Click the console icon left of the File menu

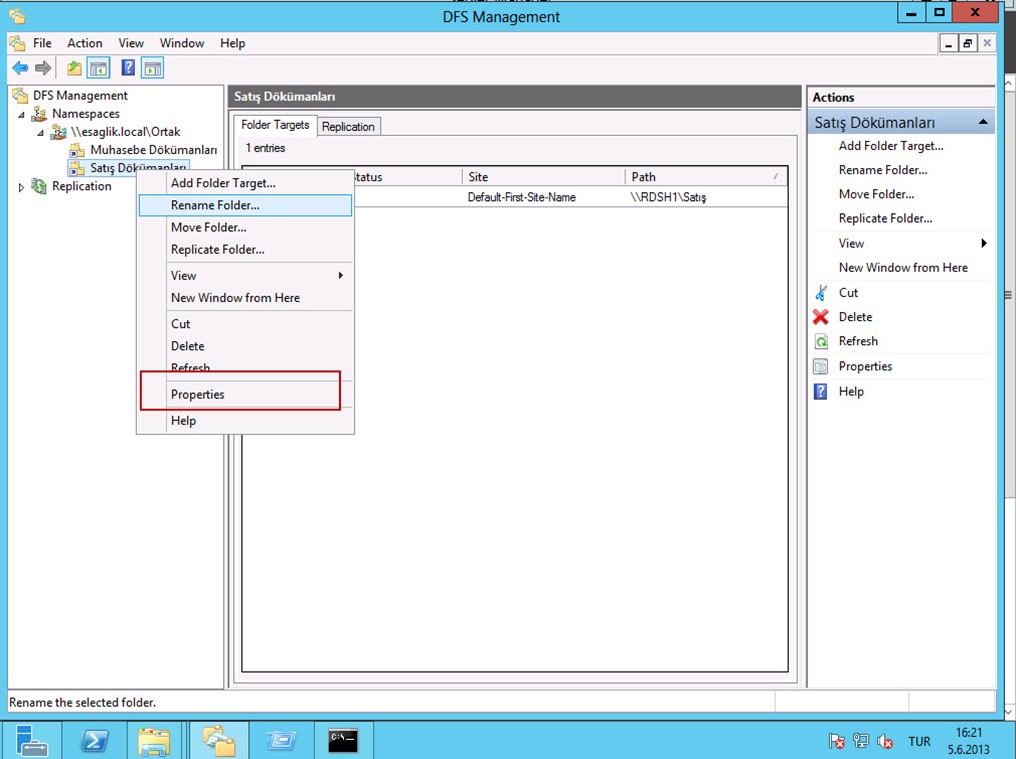17,43
